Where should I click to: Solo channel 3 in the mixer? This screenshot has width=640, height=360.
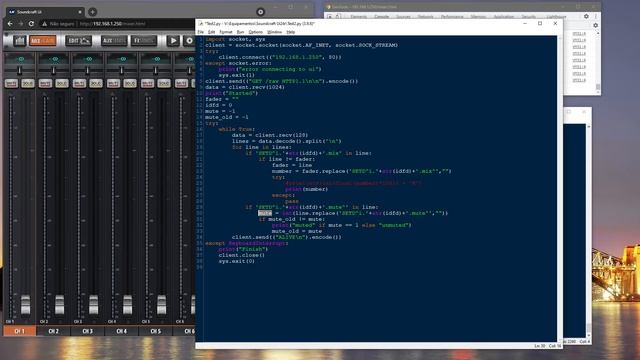(96, 84)
